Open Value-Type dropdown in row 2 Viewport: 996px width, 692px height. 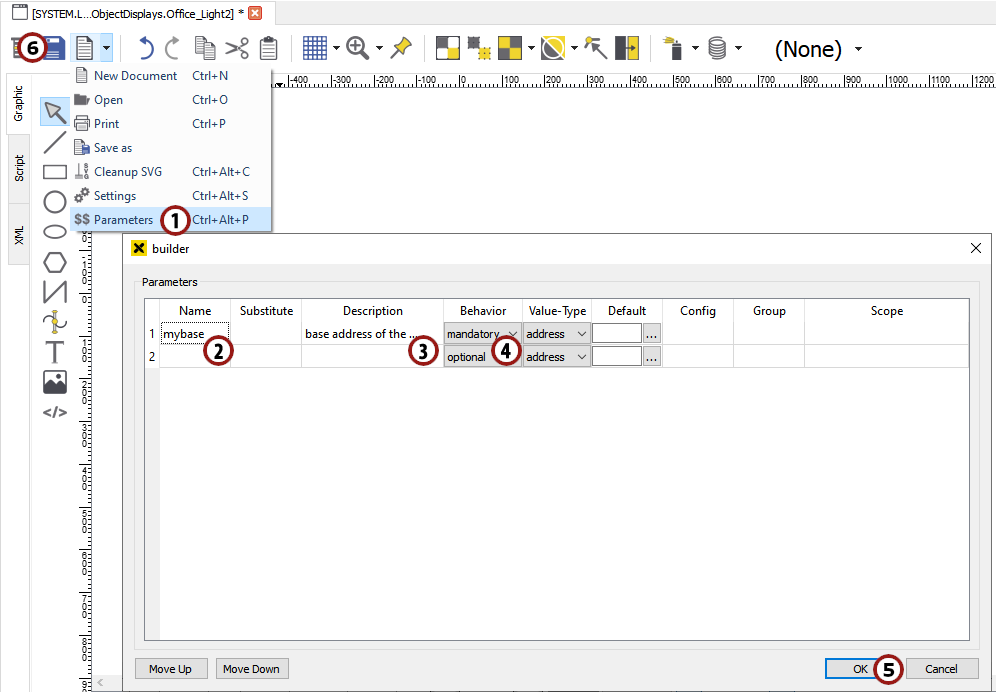coord(556,357)
